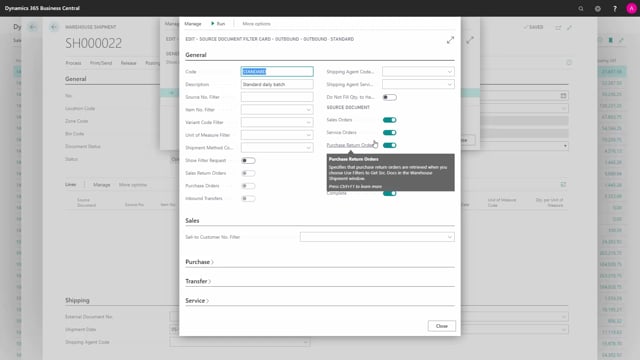Image resolution: width=640 pixels, height=360 pixels.
Task: Open the search magnifier in top bar
Action: [x=581, y=9]
